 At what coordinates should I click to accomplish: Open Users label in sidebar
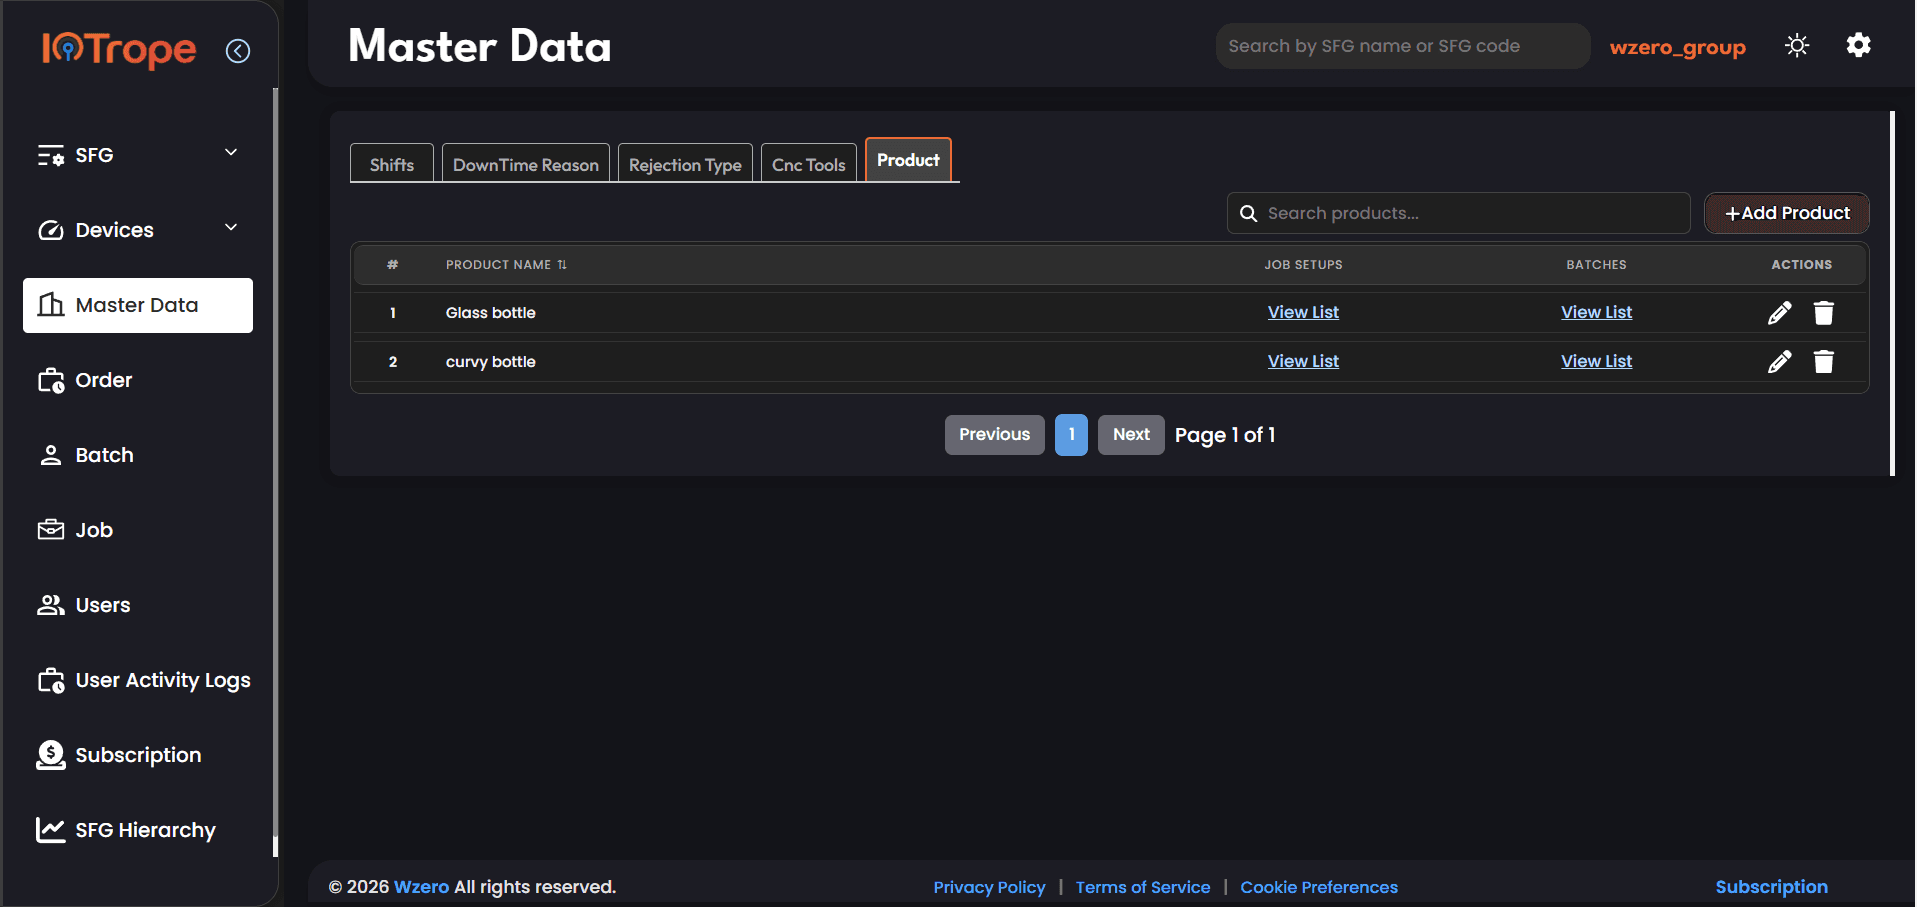(103, 605)
